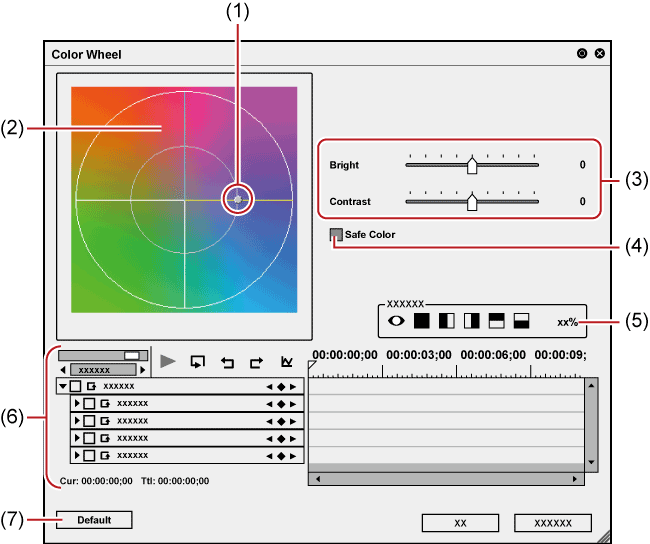The image size is (650, 544).
Task: Toggle the eye preview icon
Action: 397,321
